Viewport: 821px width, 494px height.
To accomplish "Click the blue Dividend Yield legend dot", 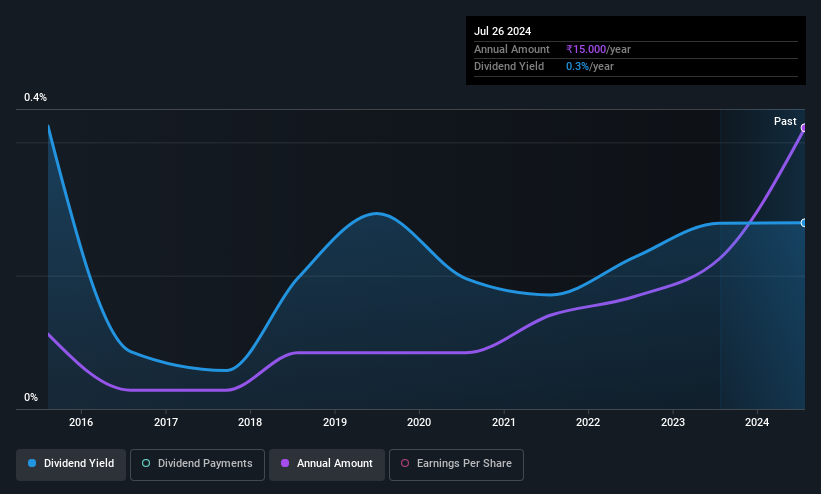I will [x=32, y=463].
